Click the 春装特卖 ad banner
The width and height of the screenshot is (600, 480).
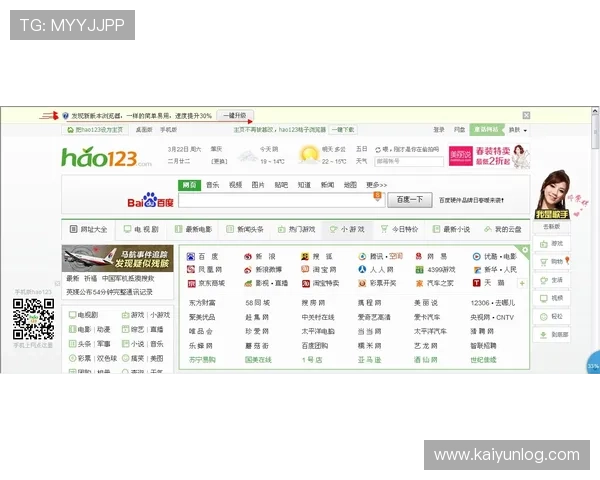tap(489, 156)
